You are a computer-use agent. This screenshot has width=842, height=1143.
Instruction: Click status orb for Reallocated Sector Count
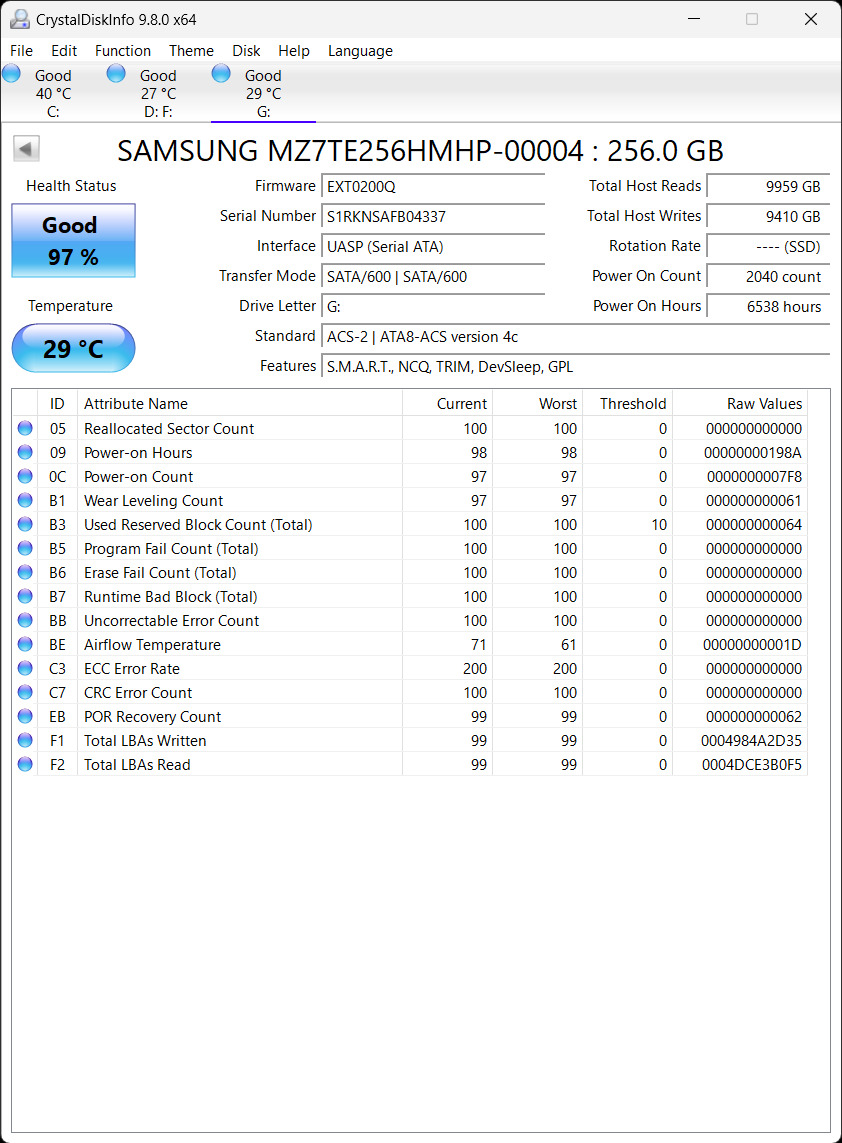(x=26, y=428)
